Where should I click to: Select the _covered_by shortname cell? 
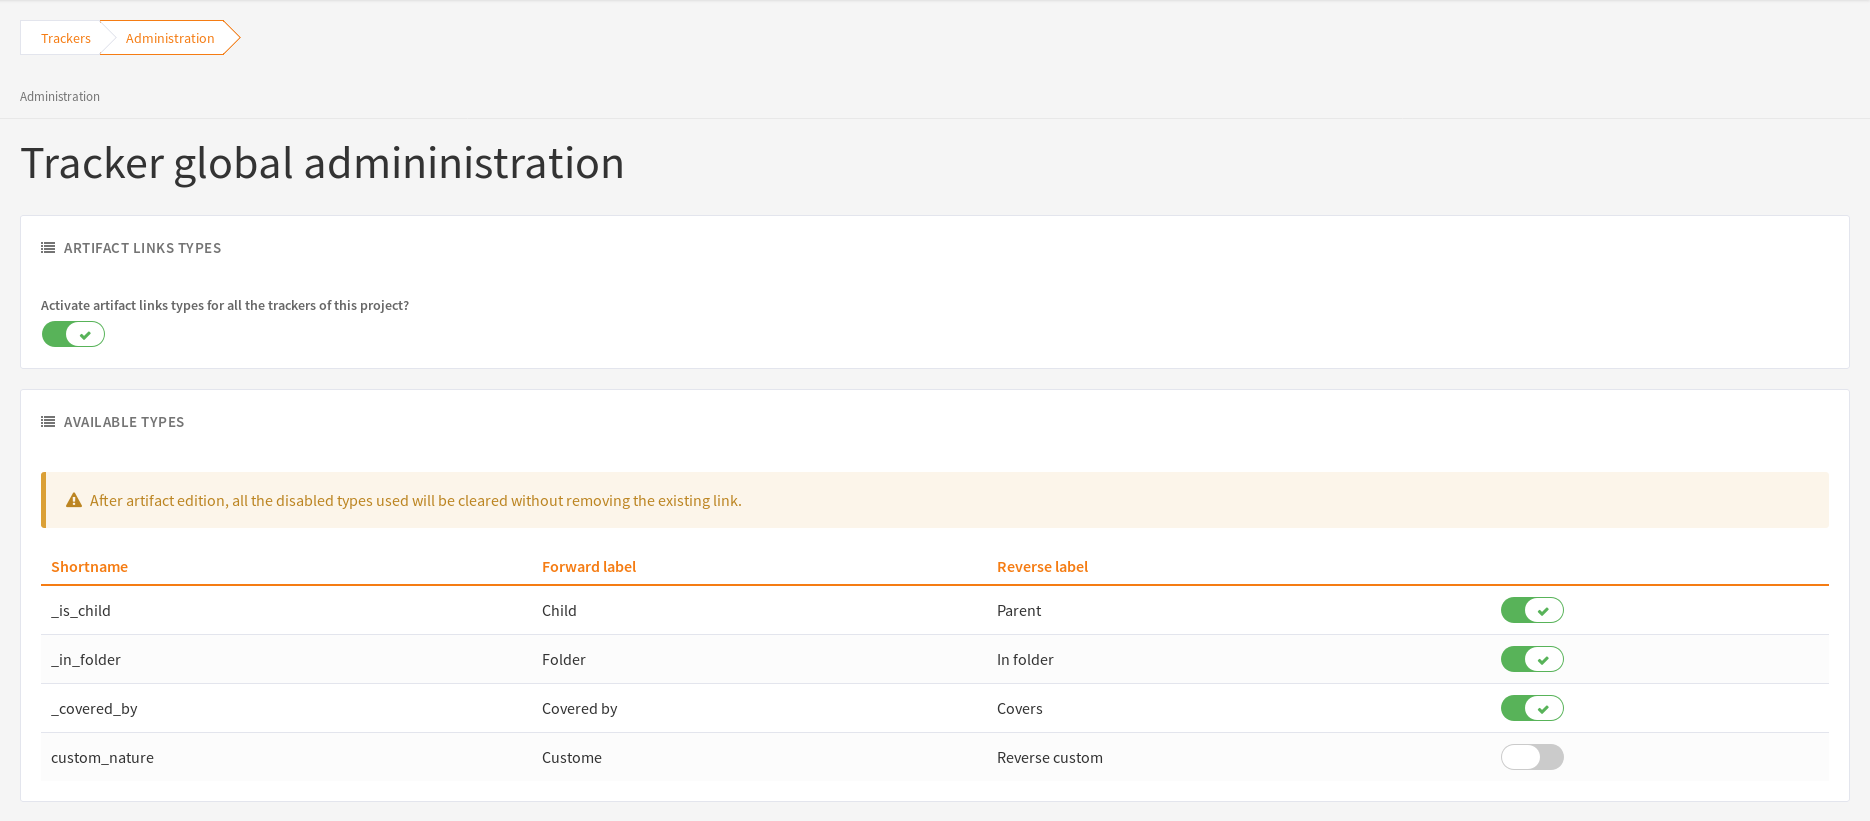click(x=94, y=709)
